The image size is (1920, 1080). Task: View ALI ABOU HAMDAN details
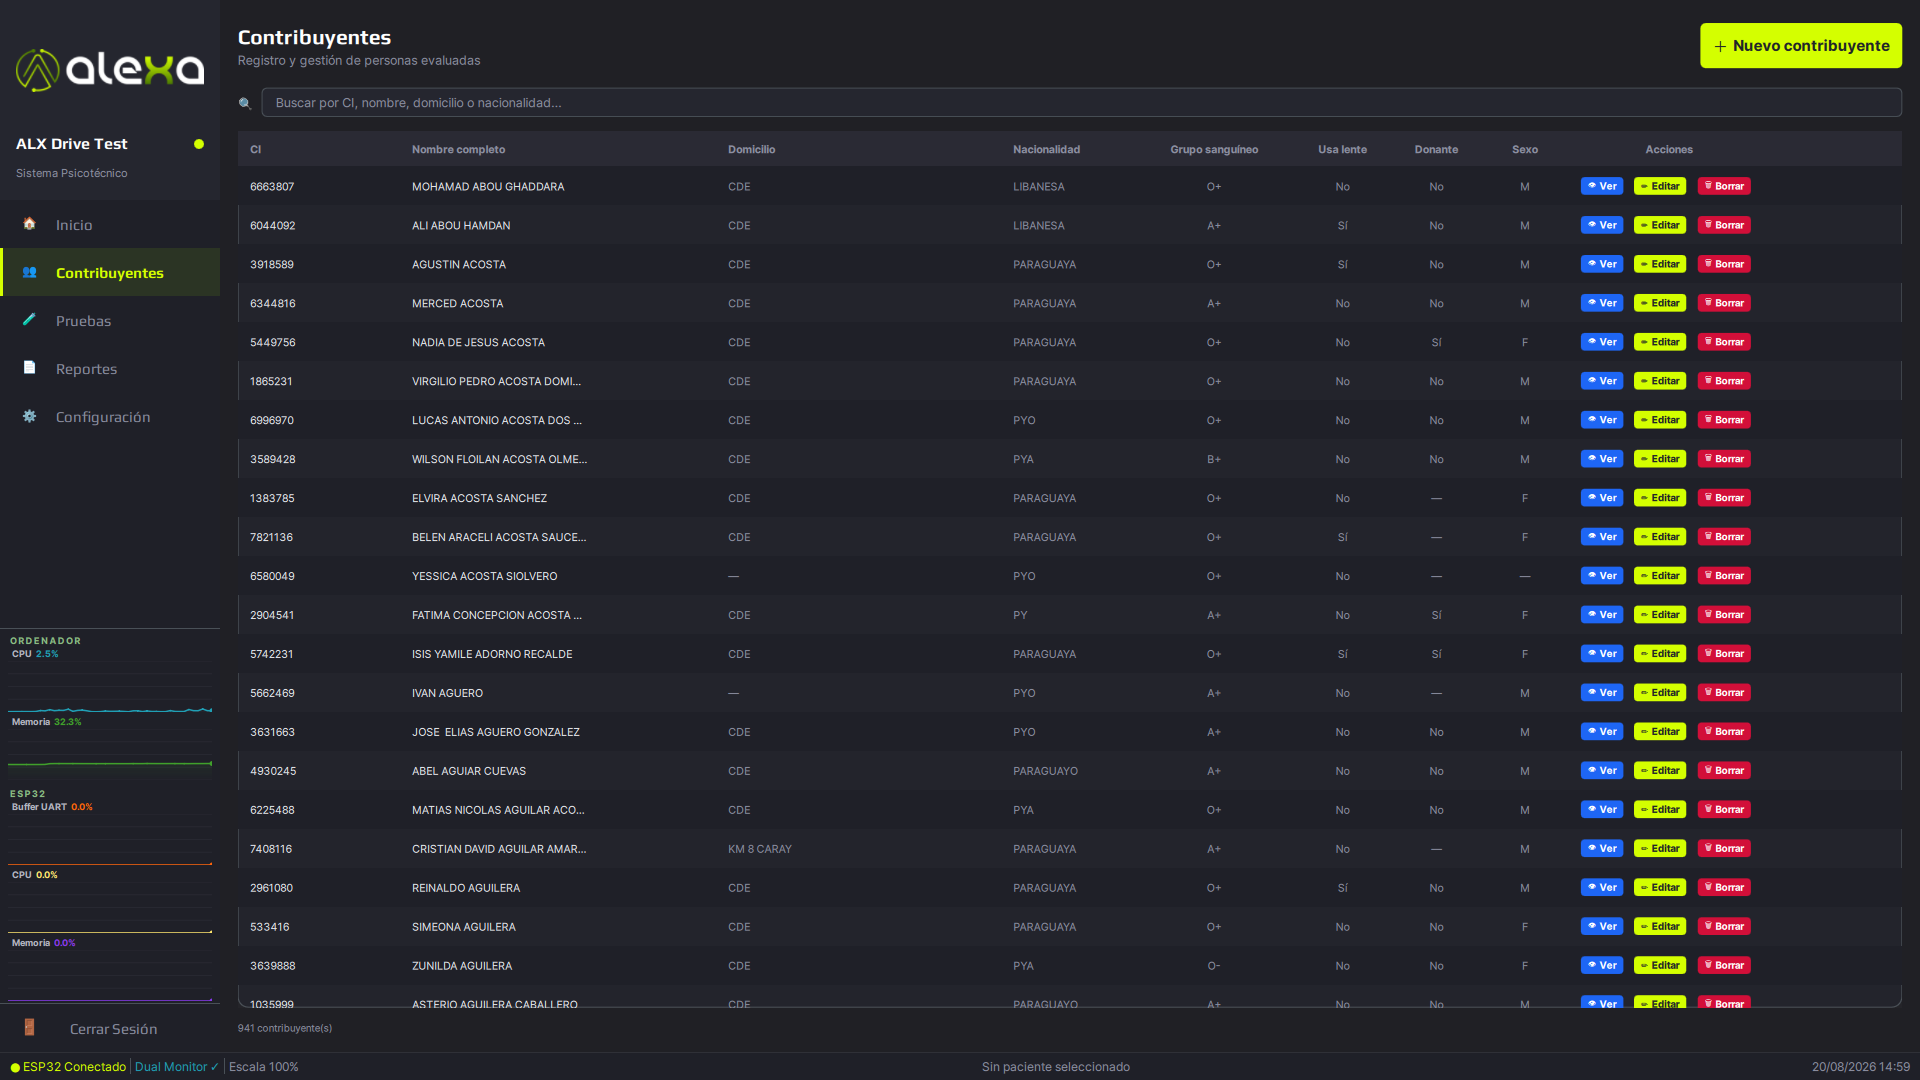[x=1601, y=225]
